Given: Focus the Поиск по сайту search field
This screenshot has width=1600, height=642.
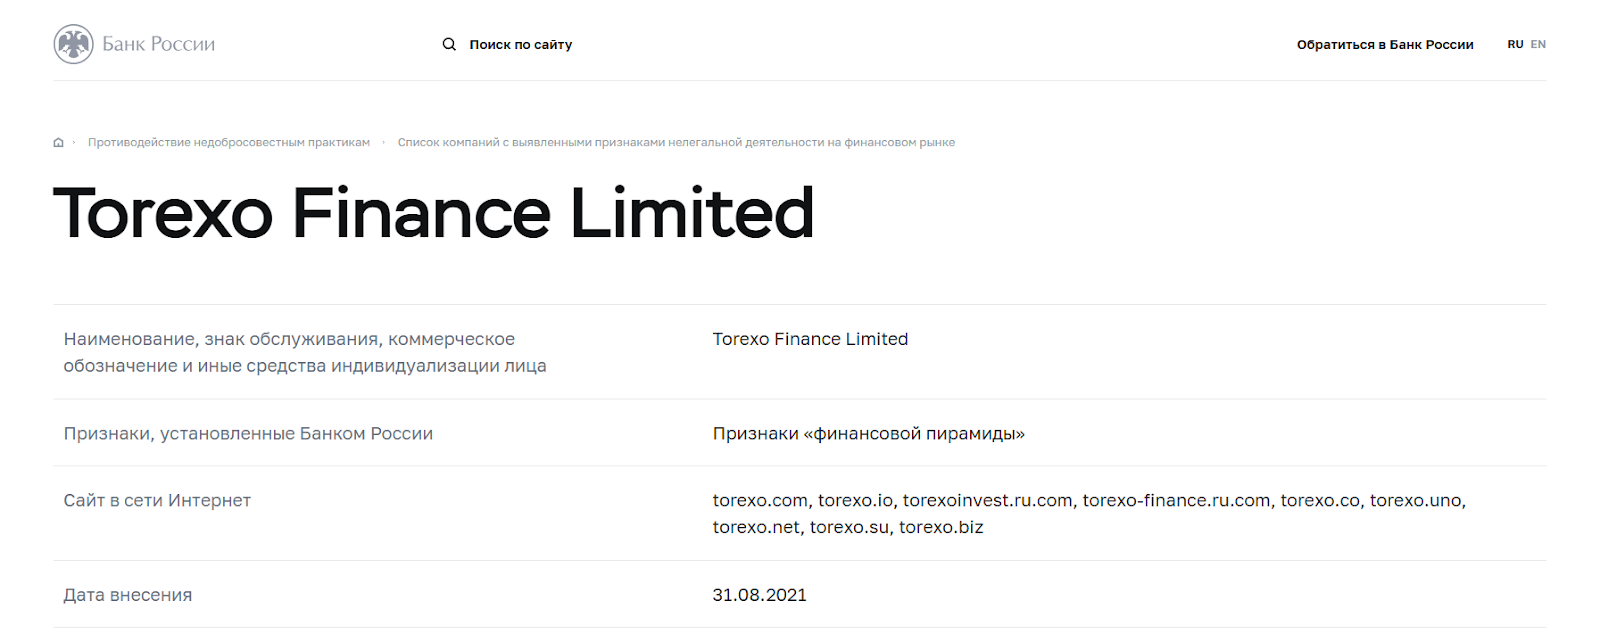Looking at the screenshot, I should pyautogui.click(x=521, y=44).
